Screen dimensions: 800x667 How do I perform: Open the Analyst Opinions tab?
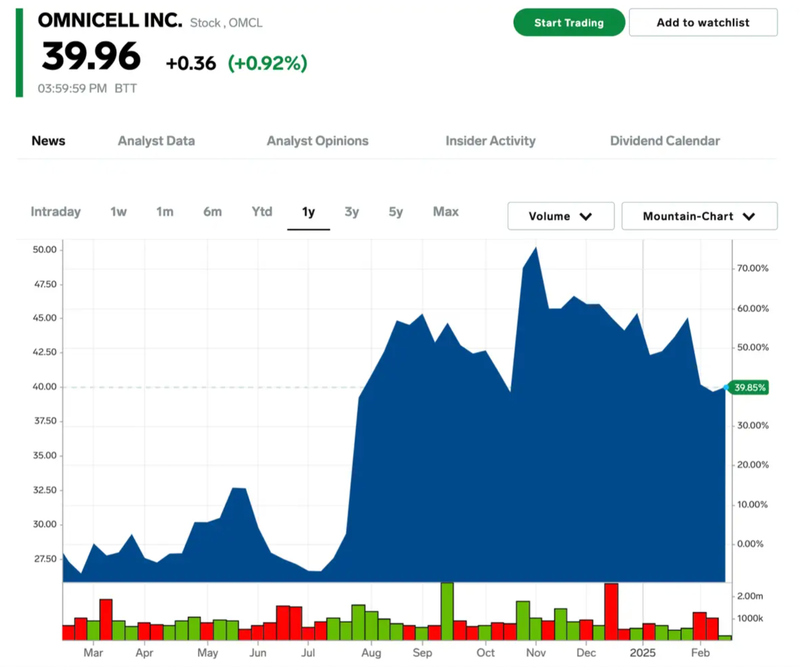(x=317, y=141)
